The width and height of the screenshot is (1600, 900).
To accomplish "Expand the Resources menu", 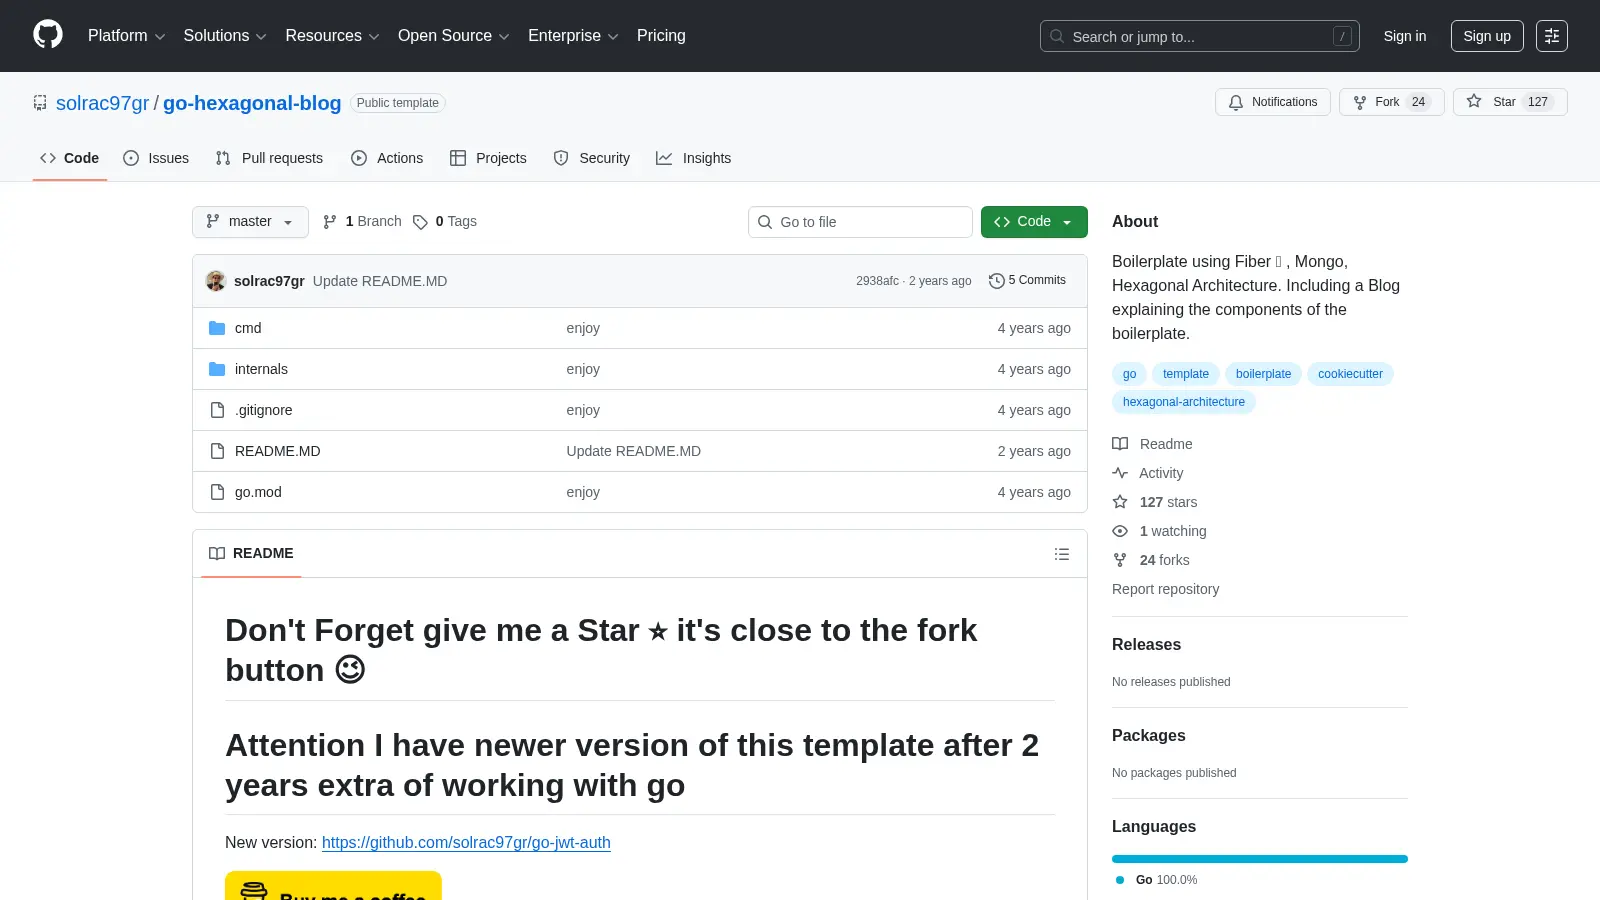I will point(332,36).
